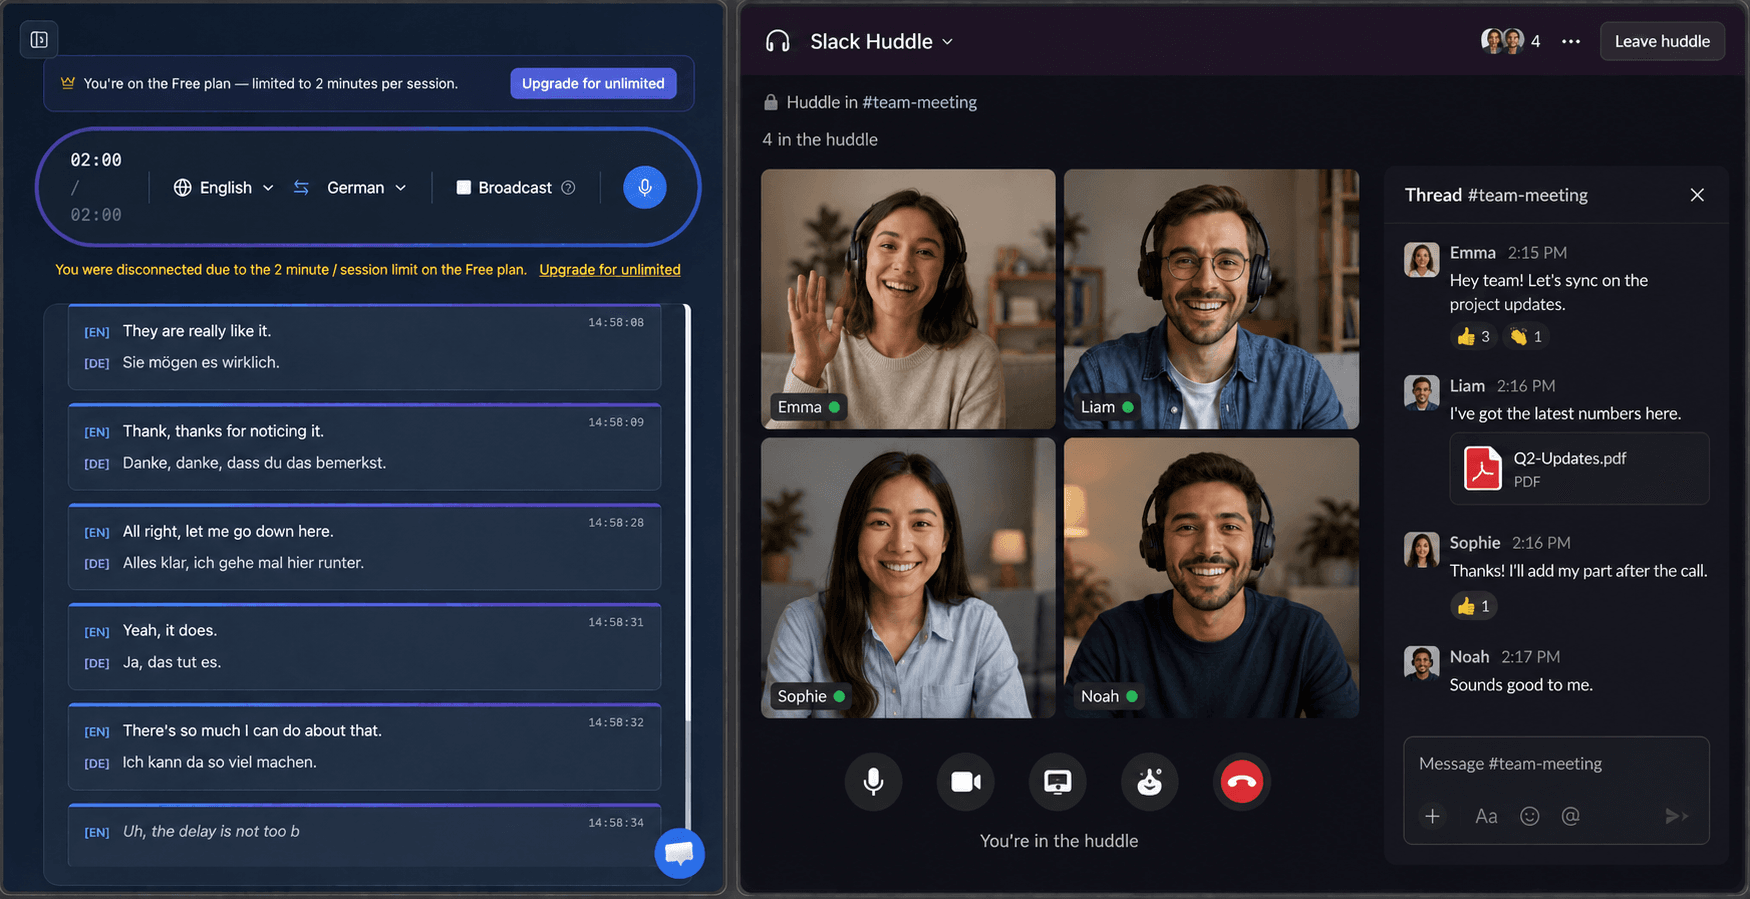Select Emma's video tile
Viewport: 1750px width, 899px height.
908,299
